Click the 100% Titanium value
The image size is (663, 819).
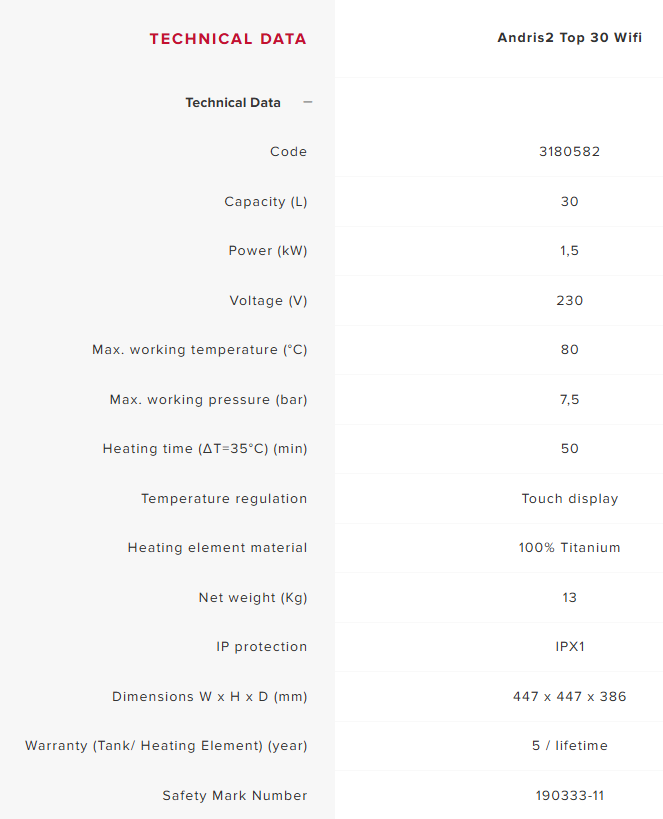(x=569, y=548)
